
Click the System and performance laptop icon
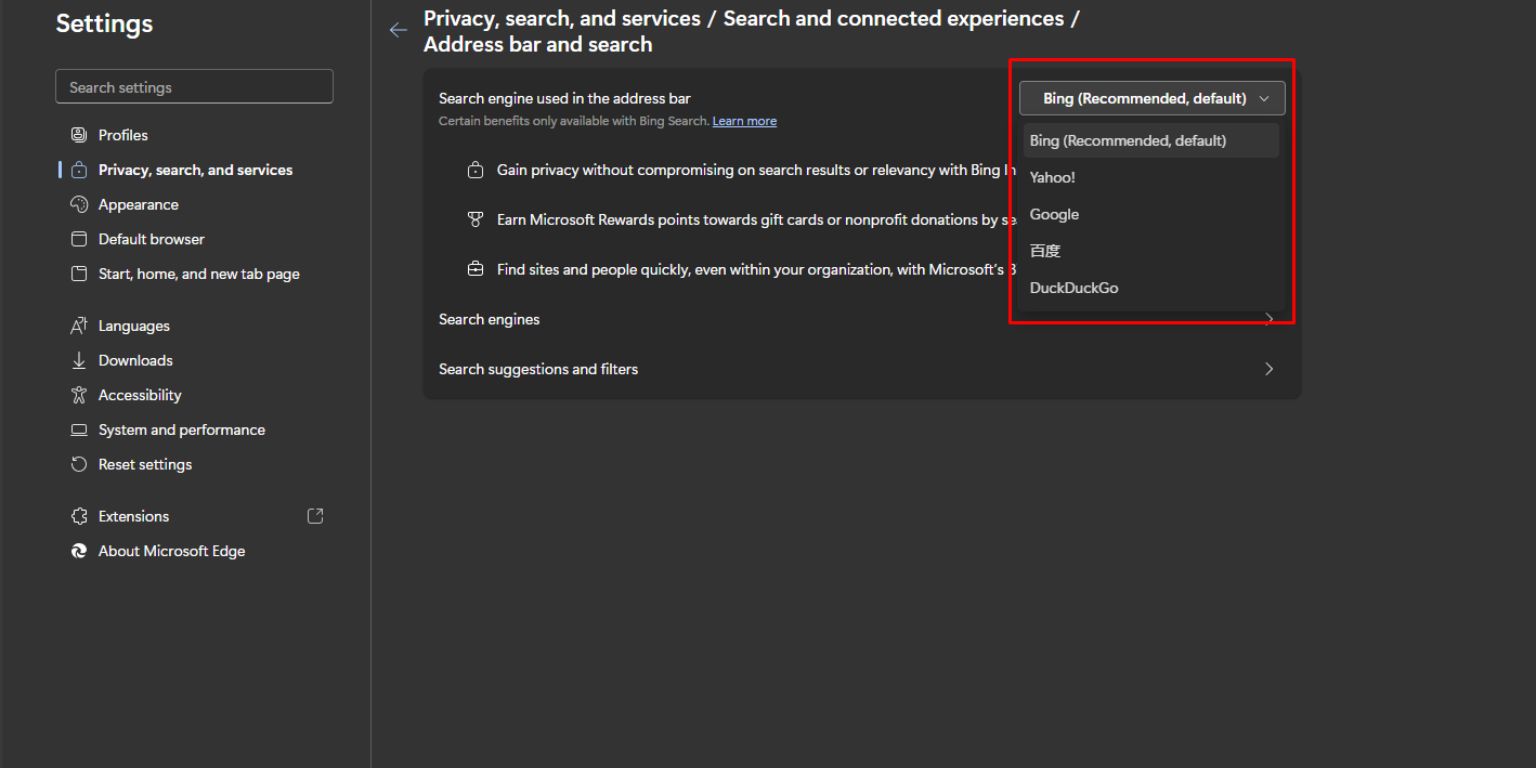pyautogui.click(x=79, y=430)
